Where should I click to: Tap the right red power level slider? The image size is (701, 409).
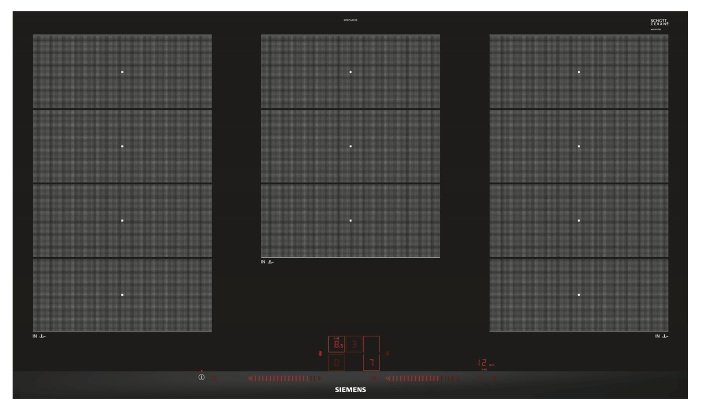(x=422, y=379)
